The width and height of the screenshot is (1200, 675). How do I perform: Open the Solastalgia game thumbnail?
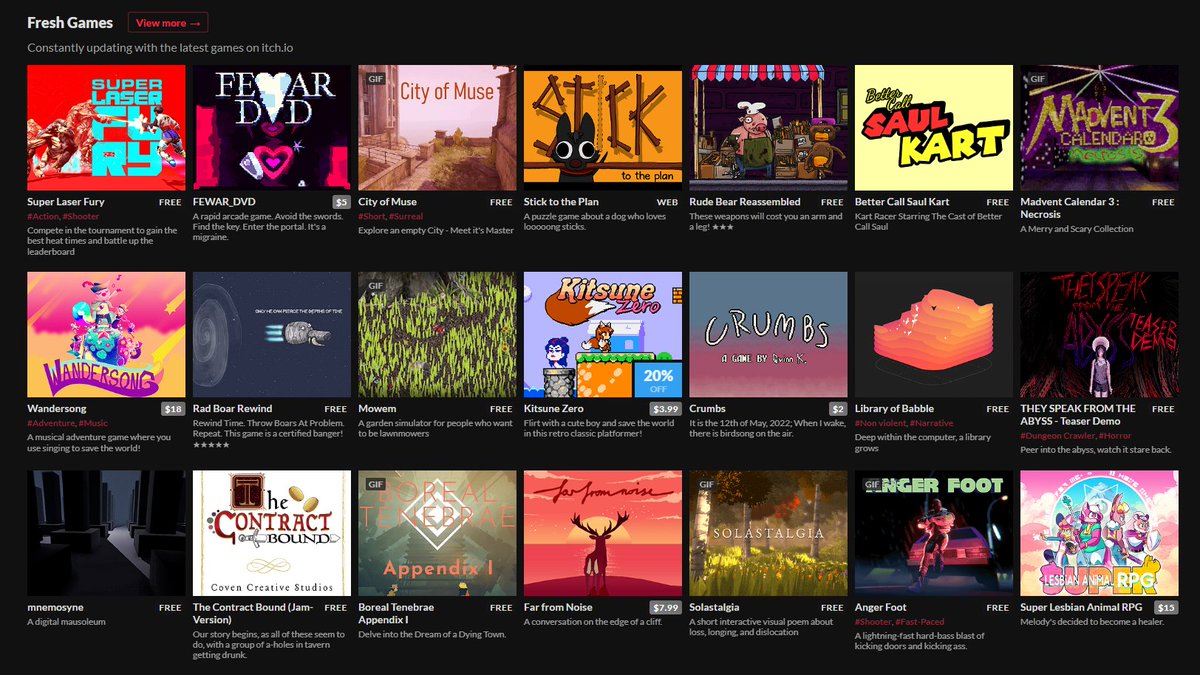tap(768, 533)
